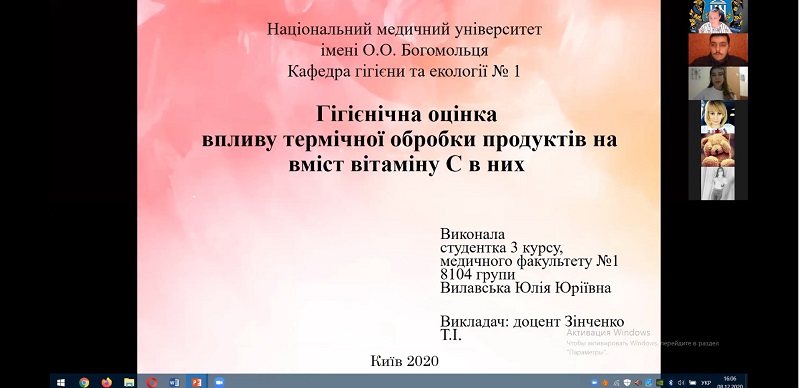Select the man's video on the orange background
This screenshot has width=800, height=388.
click(x=718, y=50)
